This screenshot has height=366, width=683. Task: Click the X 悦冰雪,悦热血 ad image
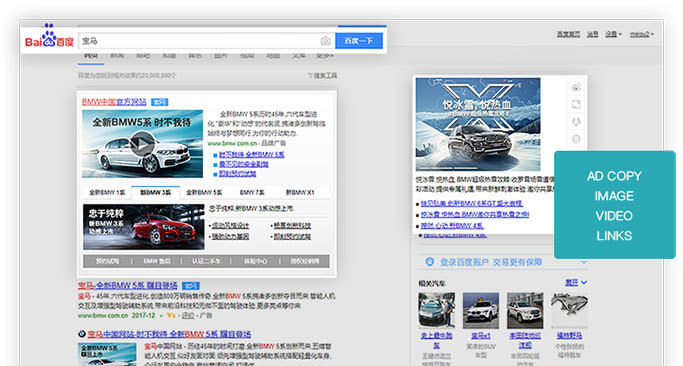[x=478, y=124]
